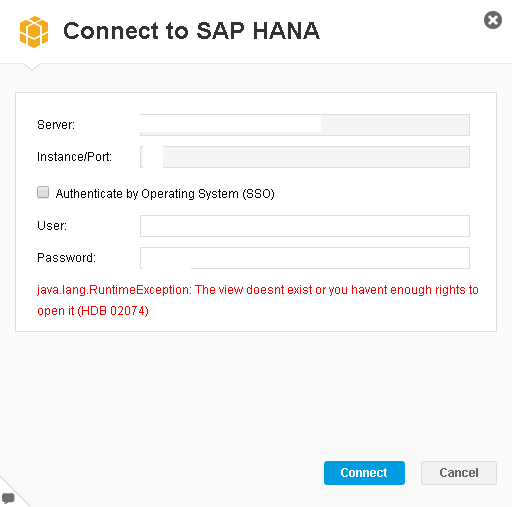512x507 pixels.
Task: Click the User: field label
Action: [x=52, y=226]
